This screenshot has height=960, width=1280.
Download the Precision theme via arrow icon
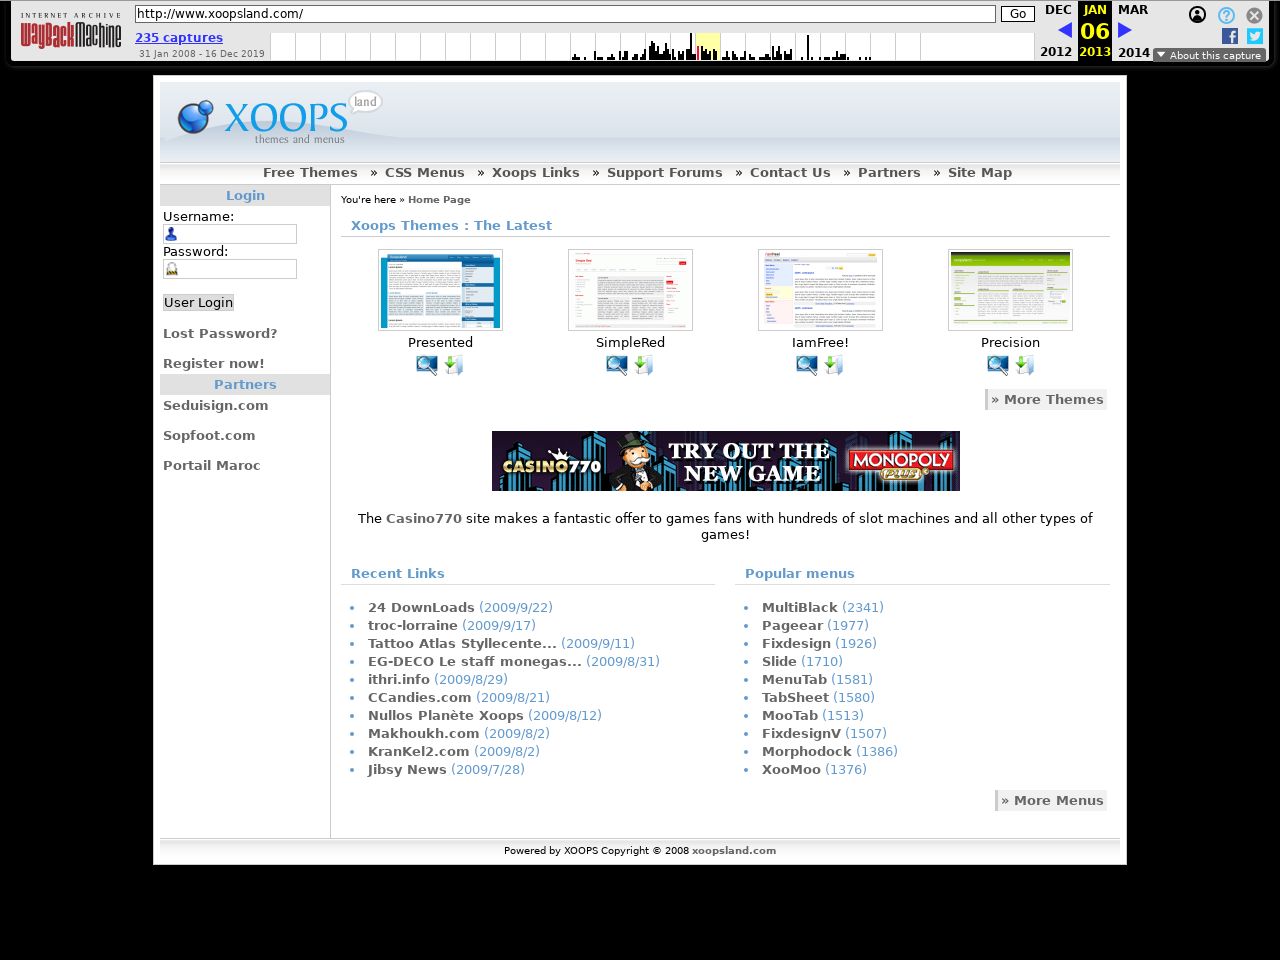point(1024,366)
